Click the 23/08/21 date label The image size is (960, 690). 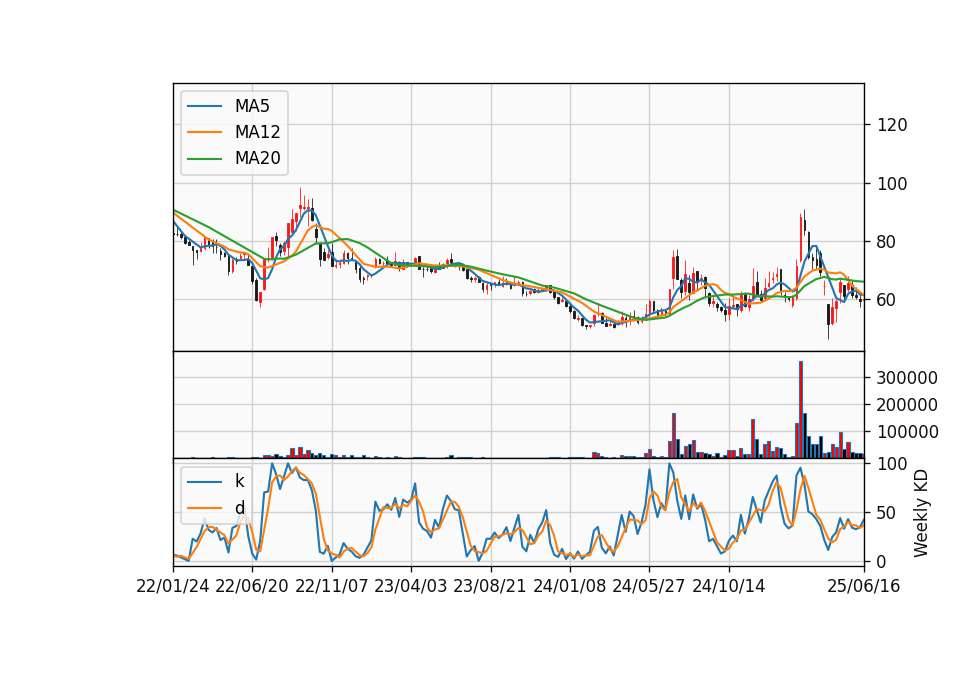[x=490, y=586]
